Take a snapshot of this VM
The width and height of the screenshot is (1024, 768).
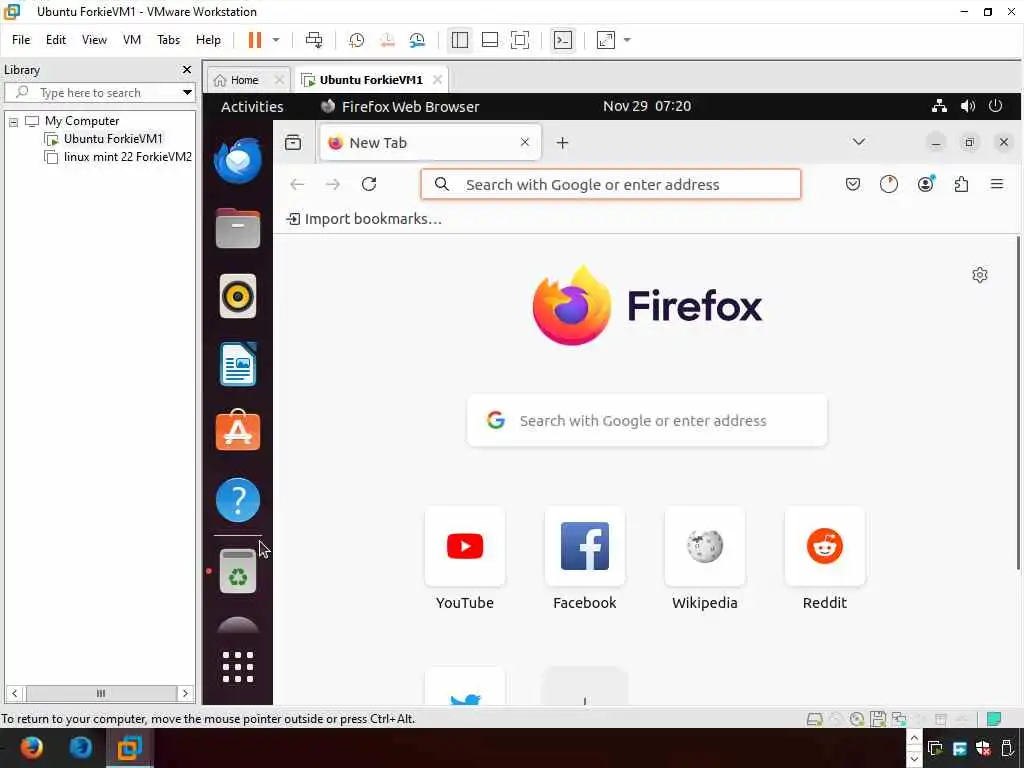[357, 40]
